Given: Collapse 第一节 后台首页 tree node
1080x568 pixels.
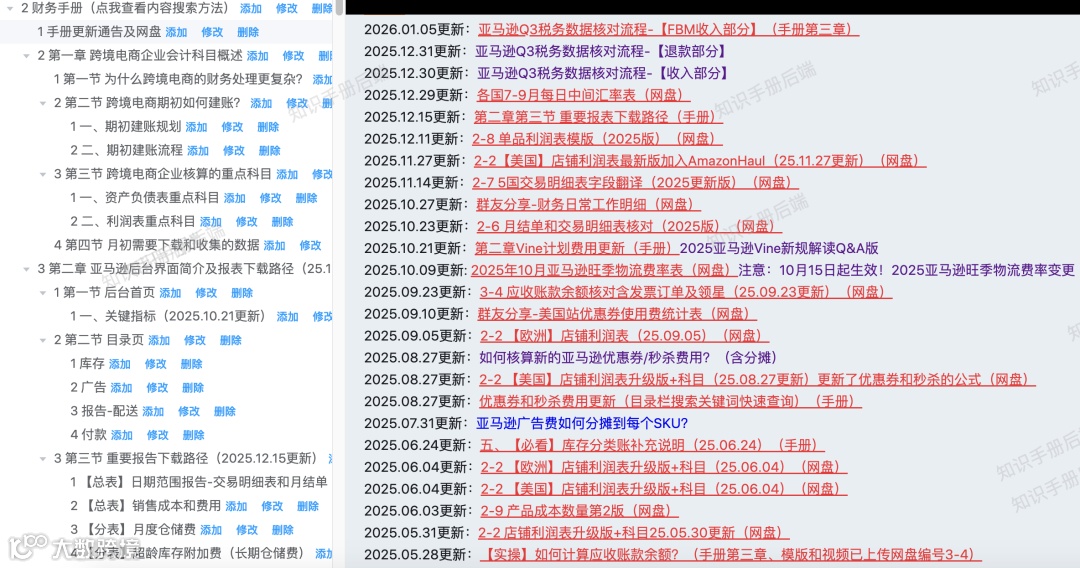Looking at the screenshot, I should [43, 293].
